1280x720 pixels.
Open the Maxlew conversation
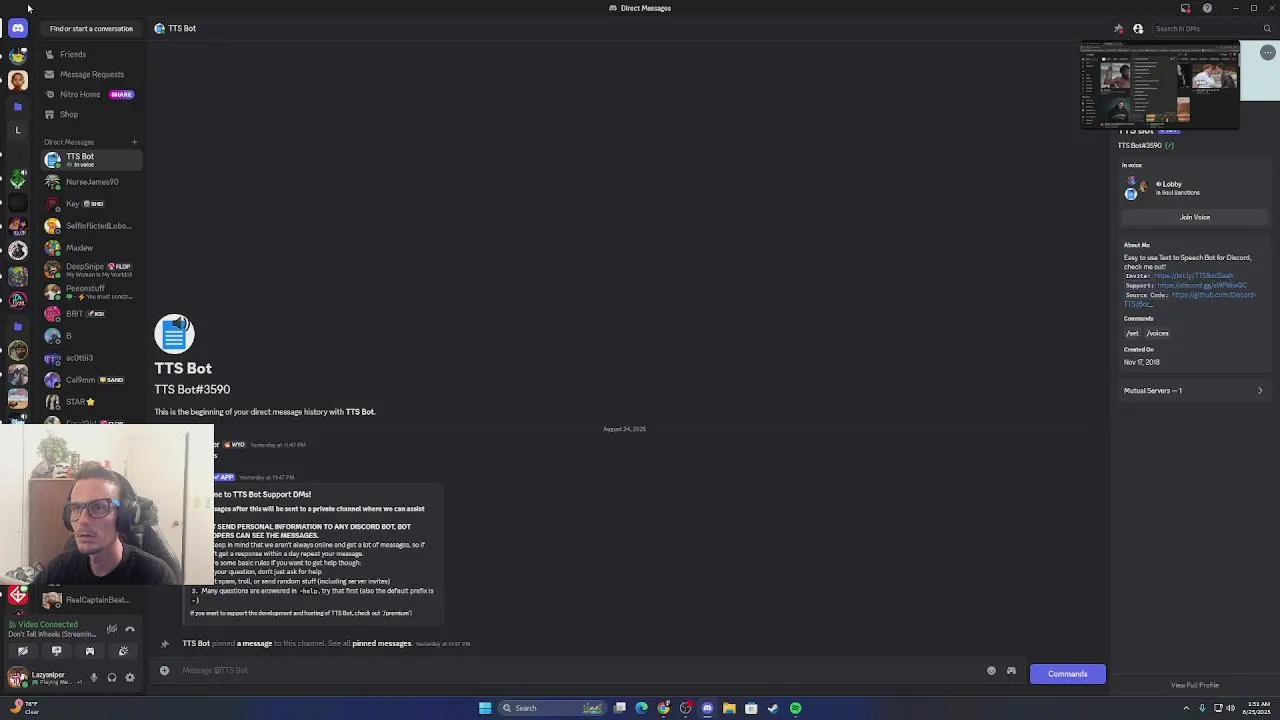(x=90, y=248)
